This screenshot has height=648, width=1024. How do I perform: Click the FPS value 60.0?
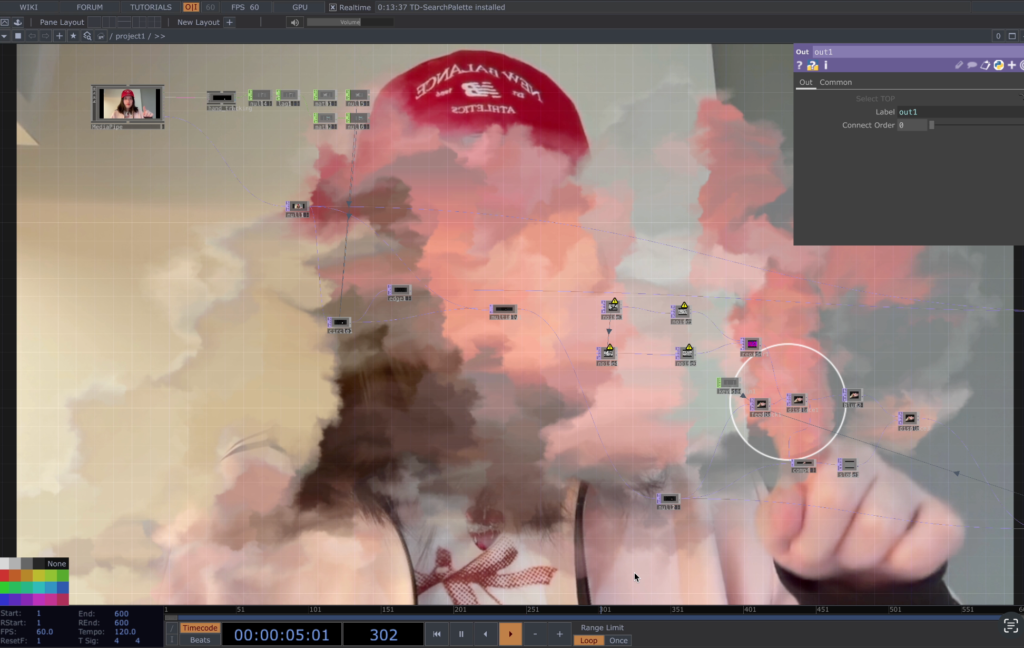pyautogui.click(x=44, y=632)
